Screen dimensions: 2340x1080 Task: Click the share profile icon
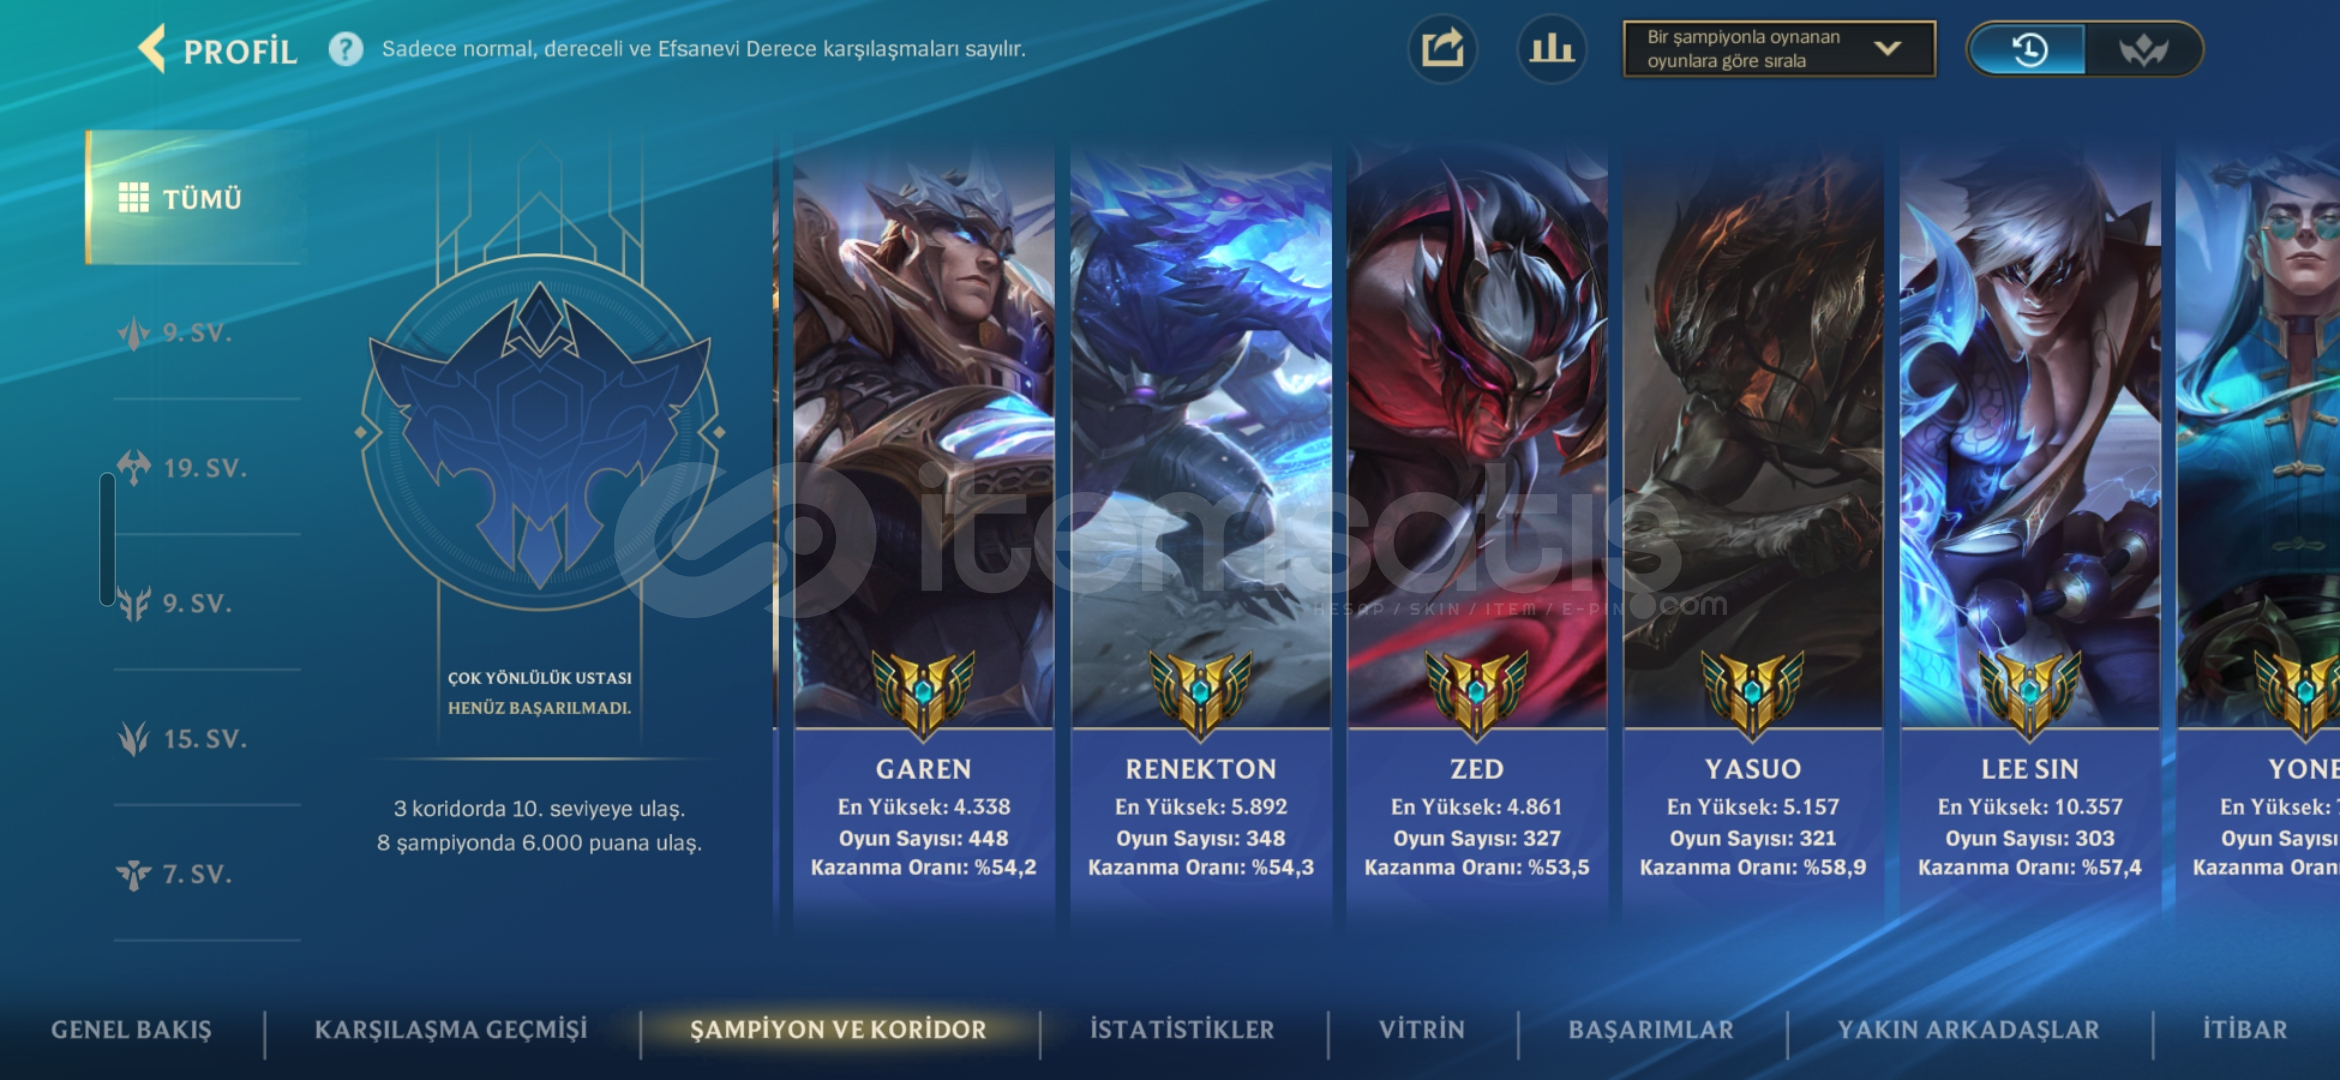1442,49
